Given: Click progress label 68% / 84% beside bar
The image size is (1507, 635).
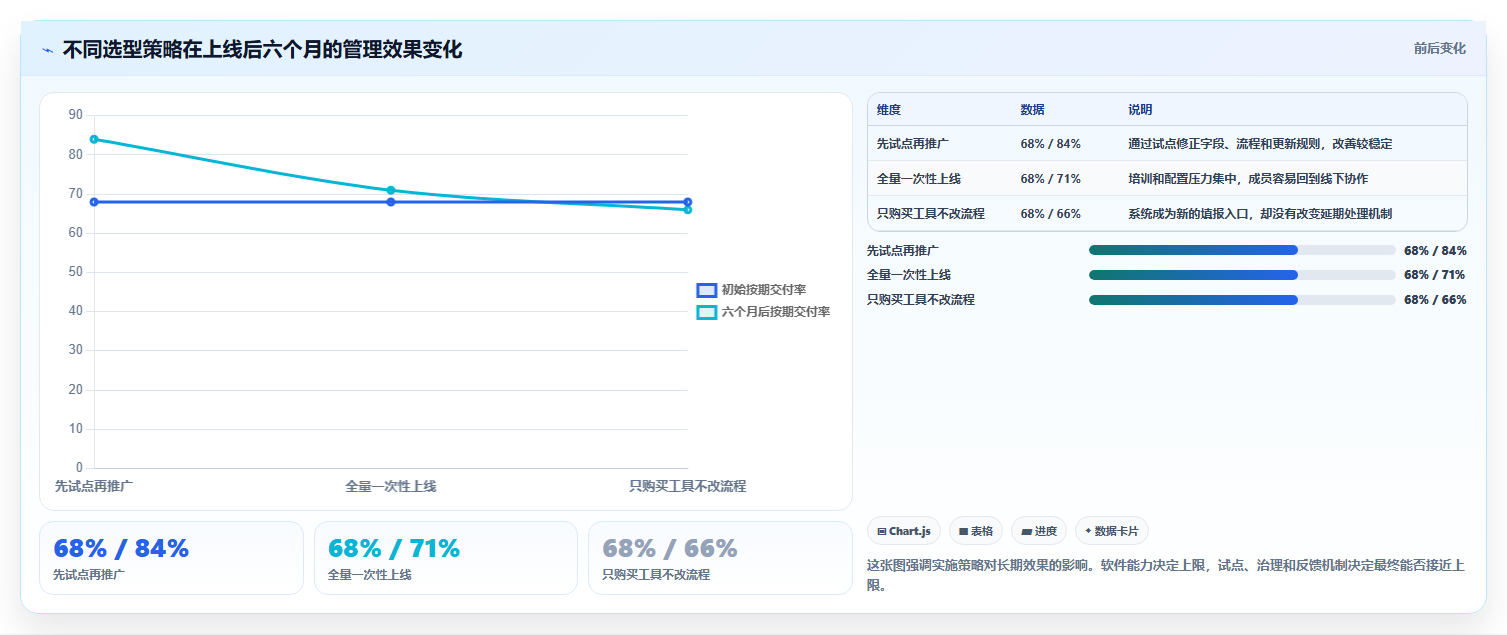Looking at the screenshot, I should [x=1435, y=251].
